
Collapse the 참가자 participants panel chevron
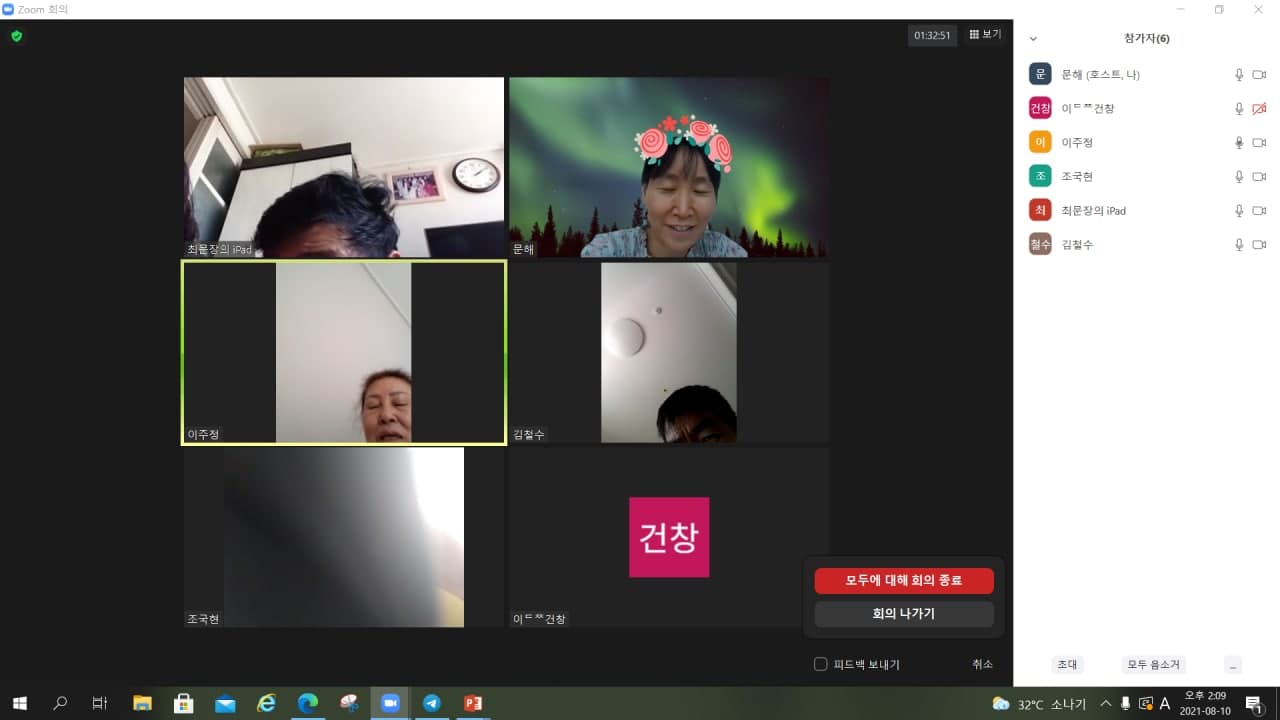1033,39
